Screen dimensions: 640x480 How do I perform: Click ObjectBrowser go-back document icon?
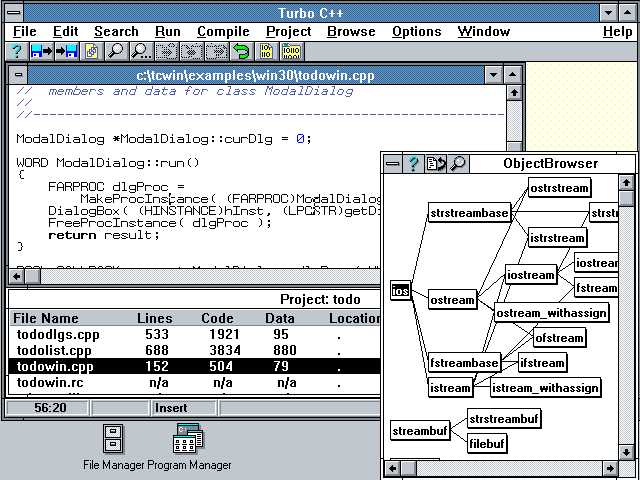(x=435, y=163)
